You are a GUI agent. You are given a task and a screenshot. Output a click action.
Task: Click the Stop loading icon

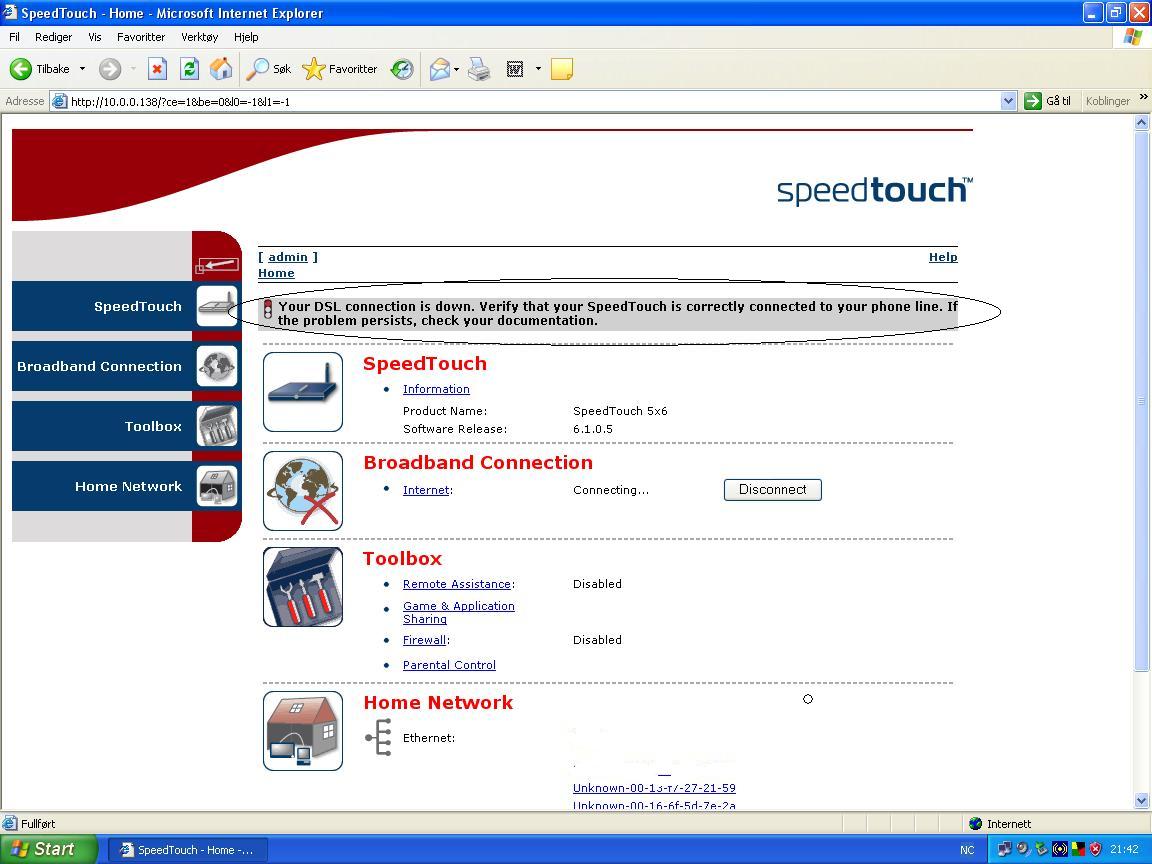point(157,69)
